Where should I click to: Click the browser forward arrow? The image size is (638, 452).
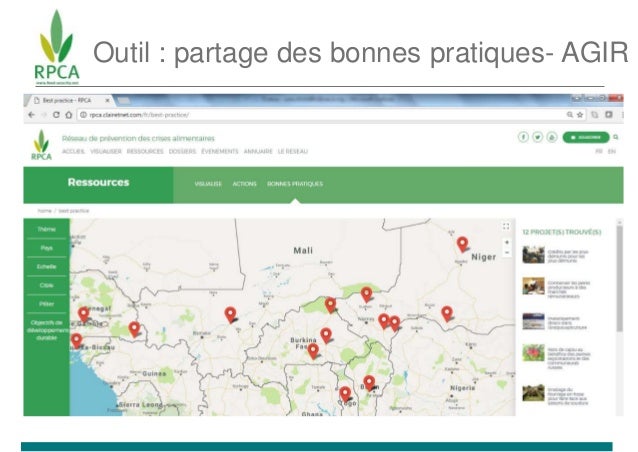coord(44,115)
